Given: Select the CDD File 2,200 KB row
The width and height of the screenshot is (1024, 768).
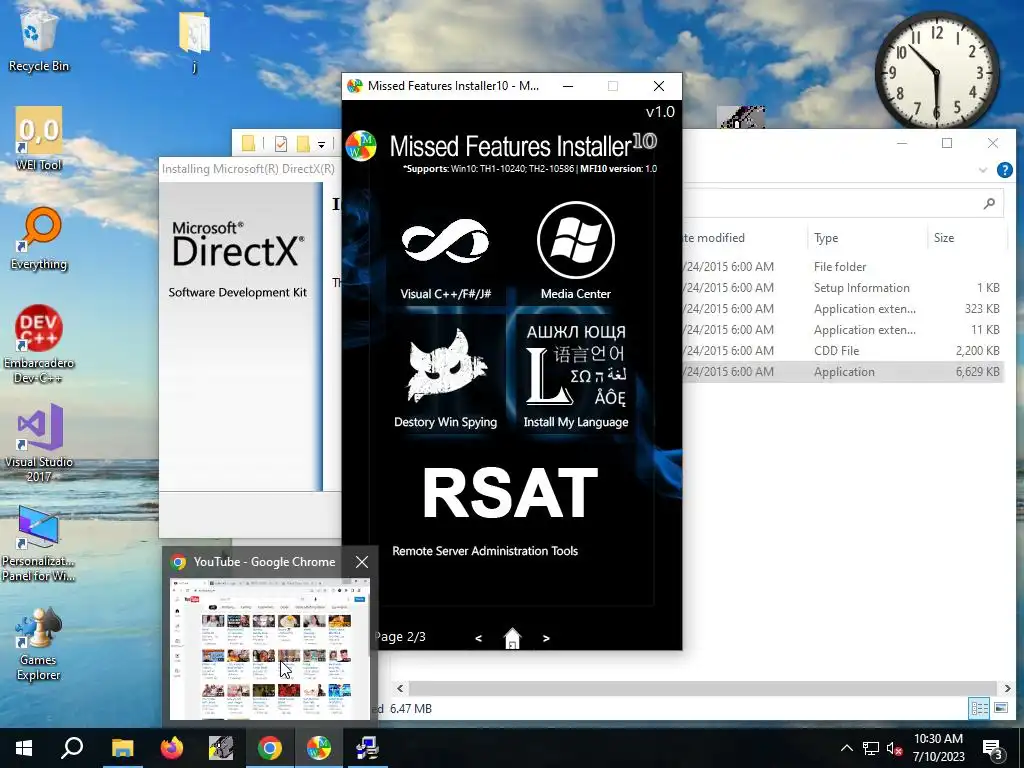Looking at the screenshot, I should [842, 350].
